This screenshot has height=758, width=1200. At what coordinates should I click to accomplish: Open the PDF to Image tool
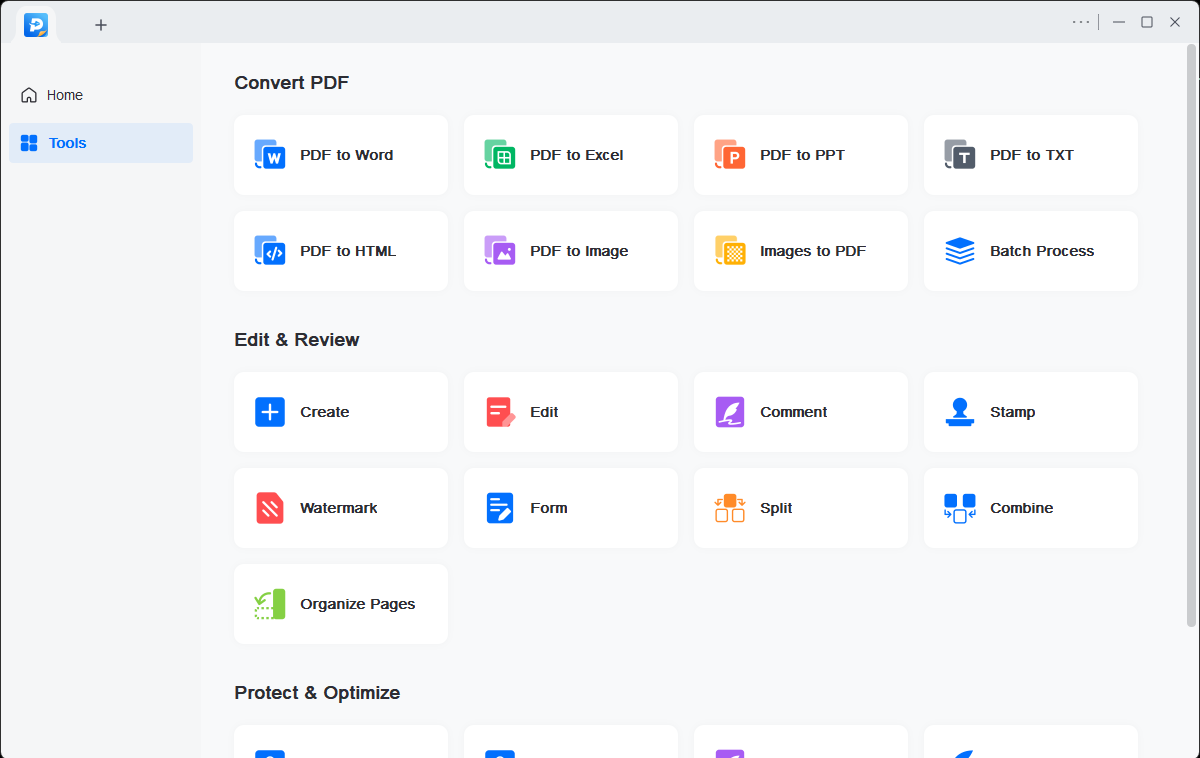[570, 251]
